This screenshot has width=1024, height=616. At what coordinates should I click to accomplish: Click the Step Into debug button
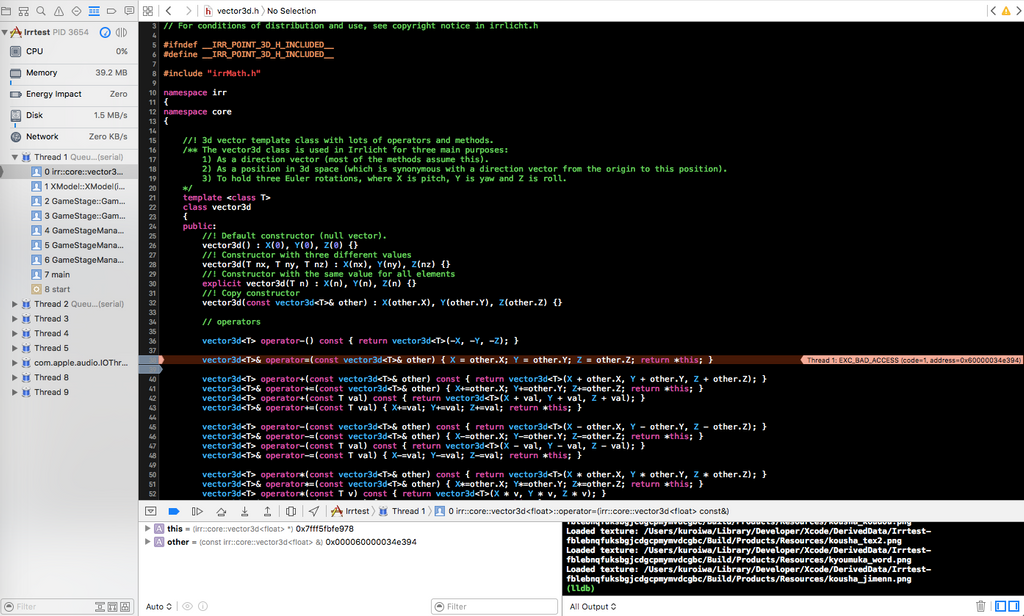point(243,511)
